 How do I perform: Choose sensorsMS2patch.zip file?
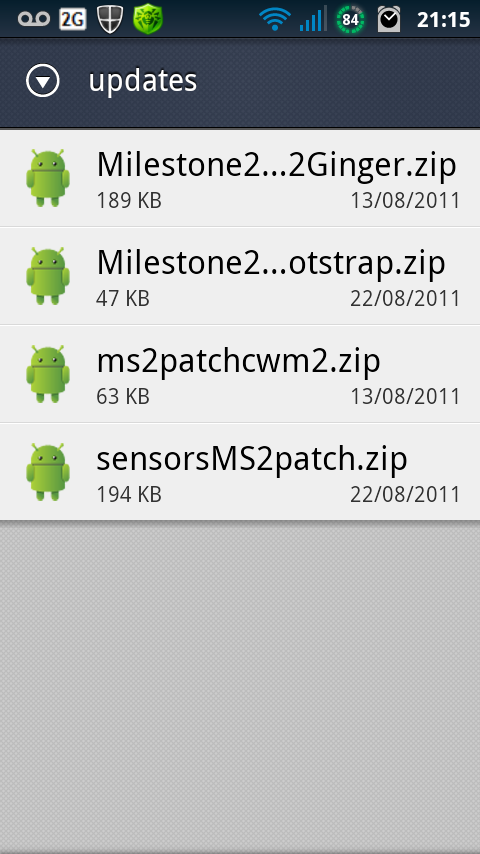(x=240, y=472)
